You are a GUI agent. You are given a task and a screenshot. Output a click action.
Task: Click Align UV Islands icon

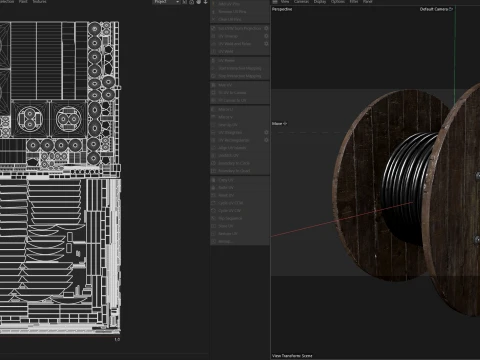pos(214,148)
